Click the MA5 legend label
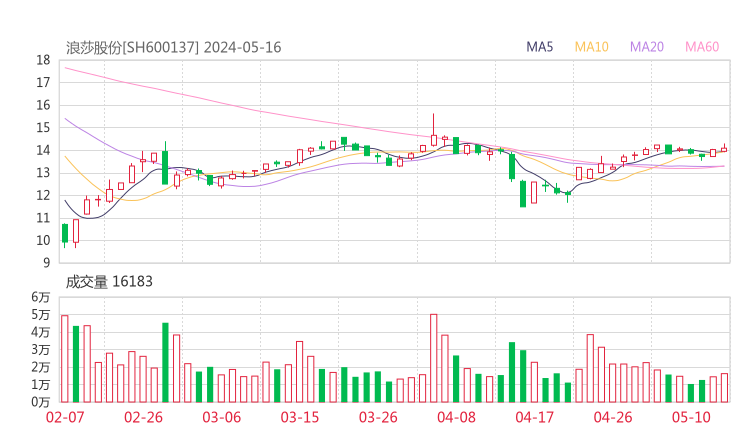Screen dimensions: 740x440 pyautogui.click(x=539, y=47)
